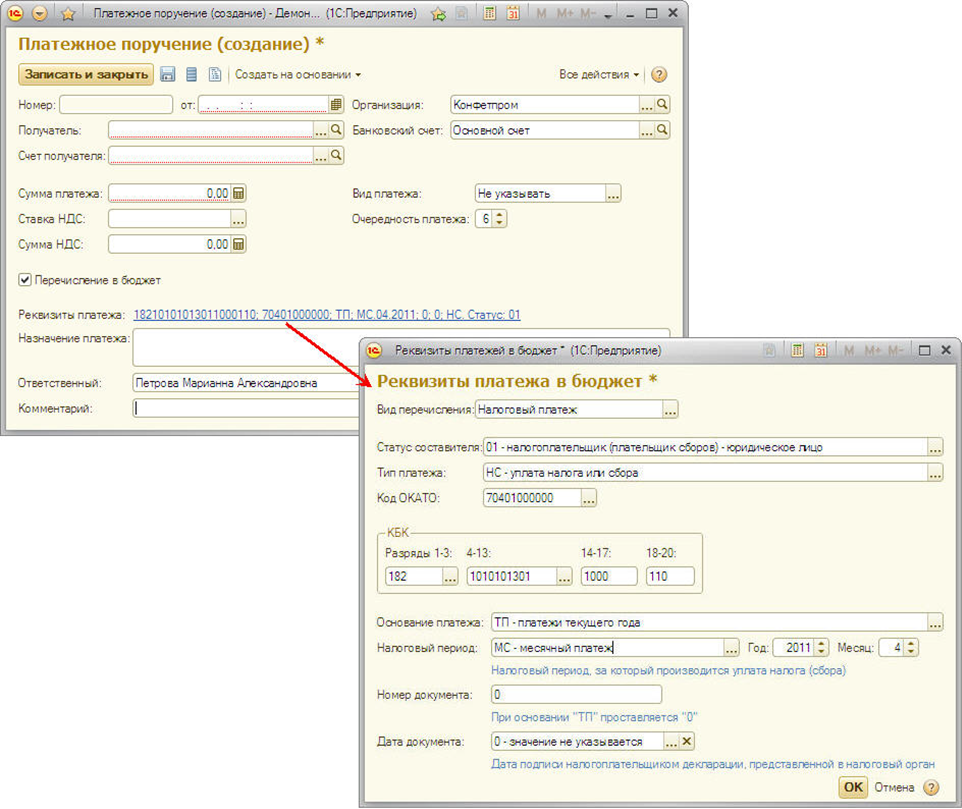This screenshot has height=809, width=962.
Task: Click the Вид перечисления ellipsis select button
Action: click(670, 410)
